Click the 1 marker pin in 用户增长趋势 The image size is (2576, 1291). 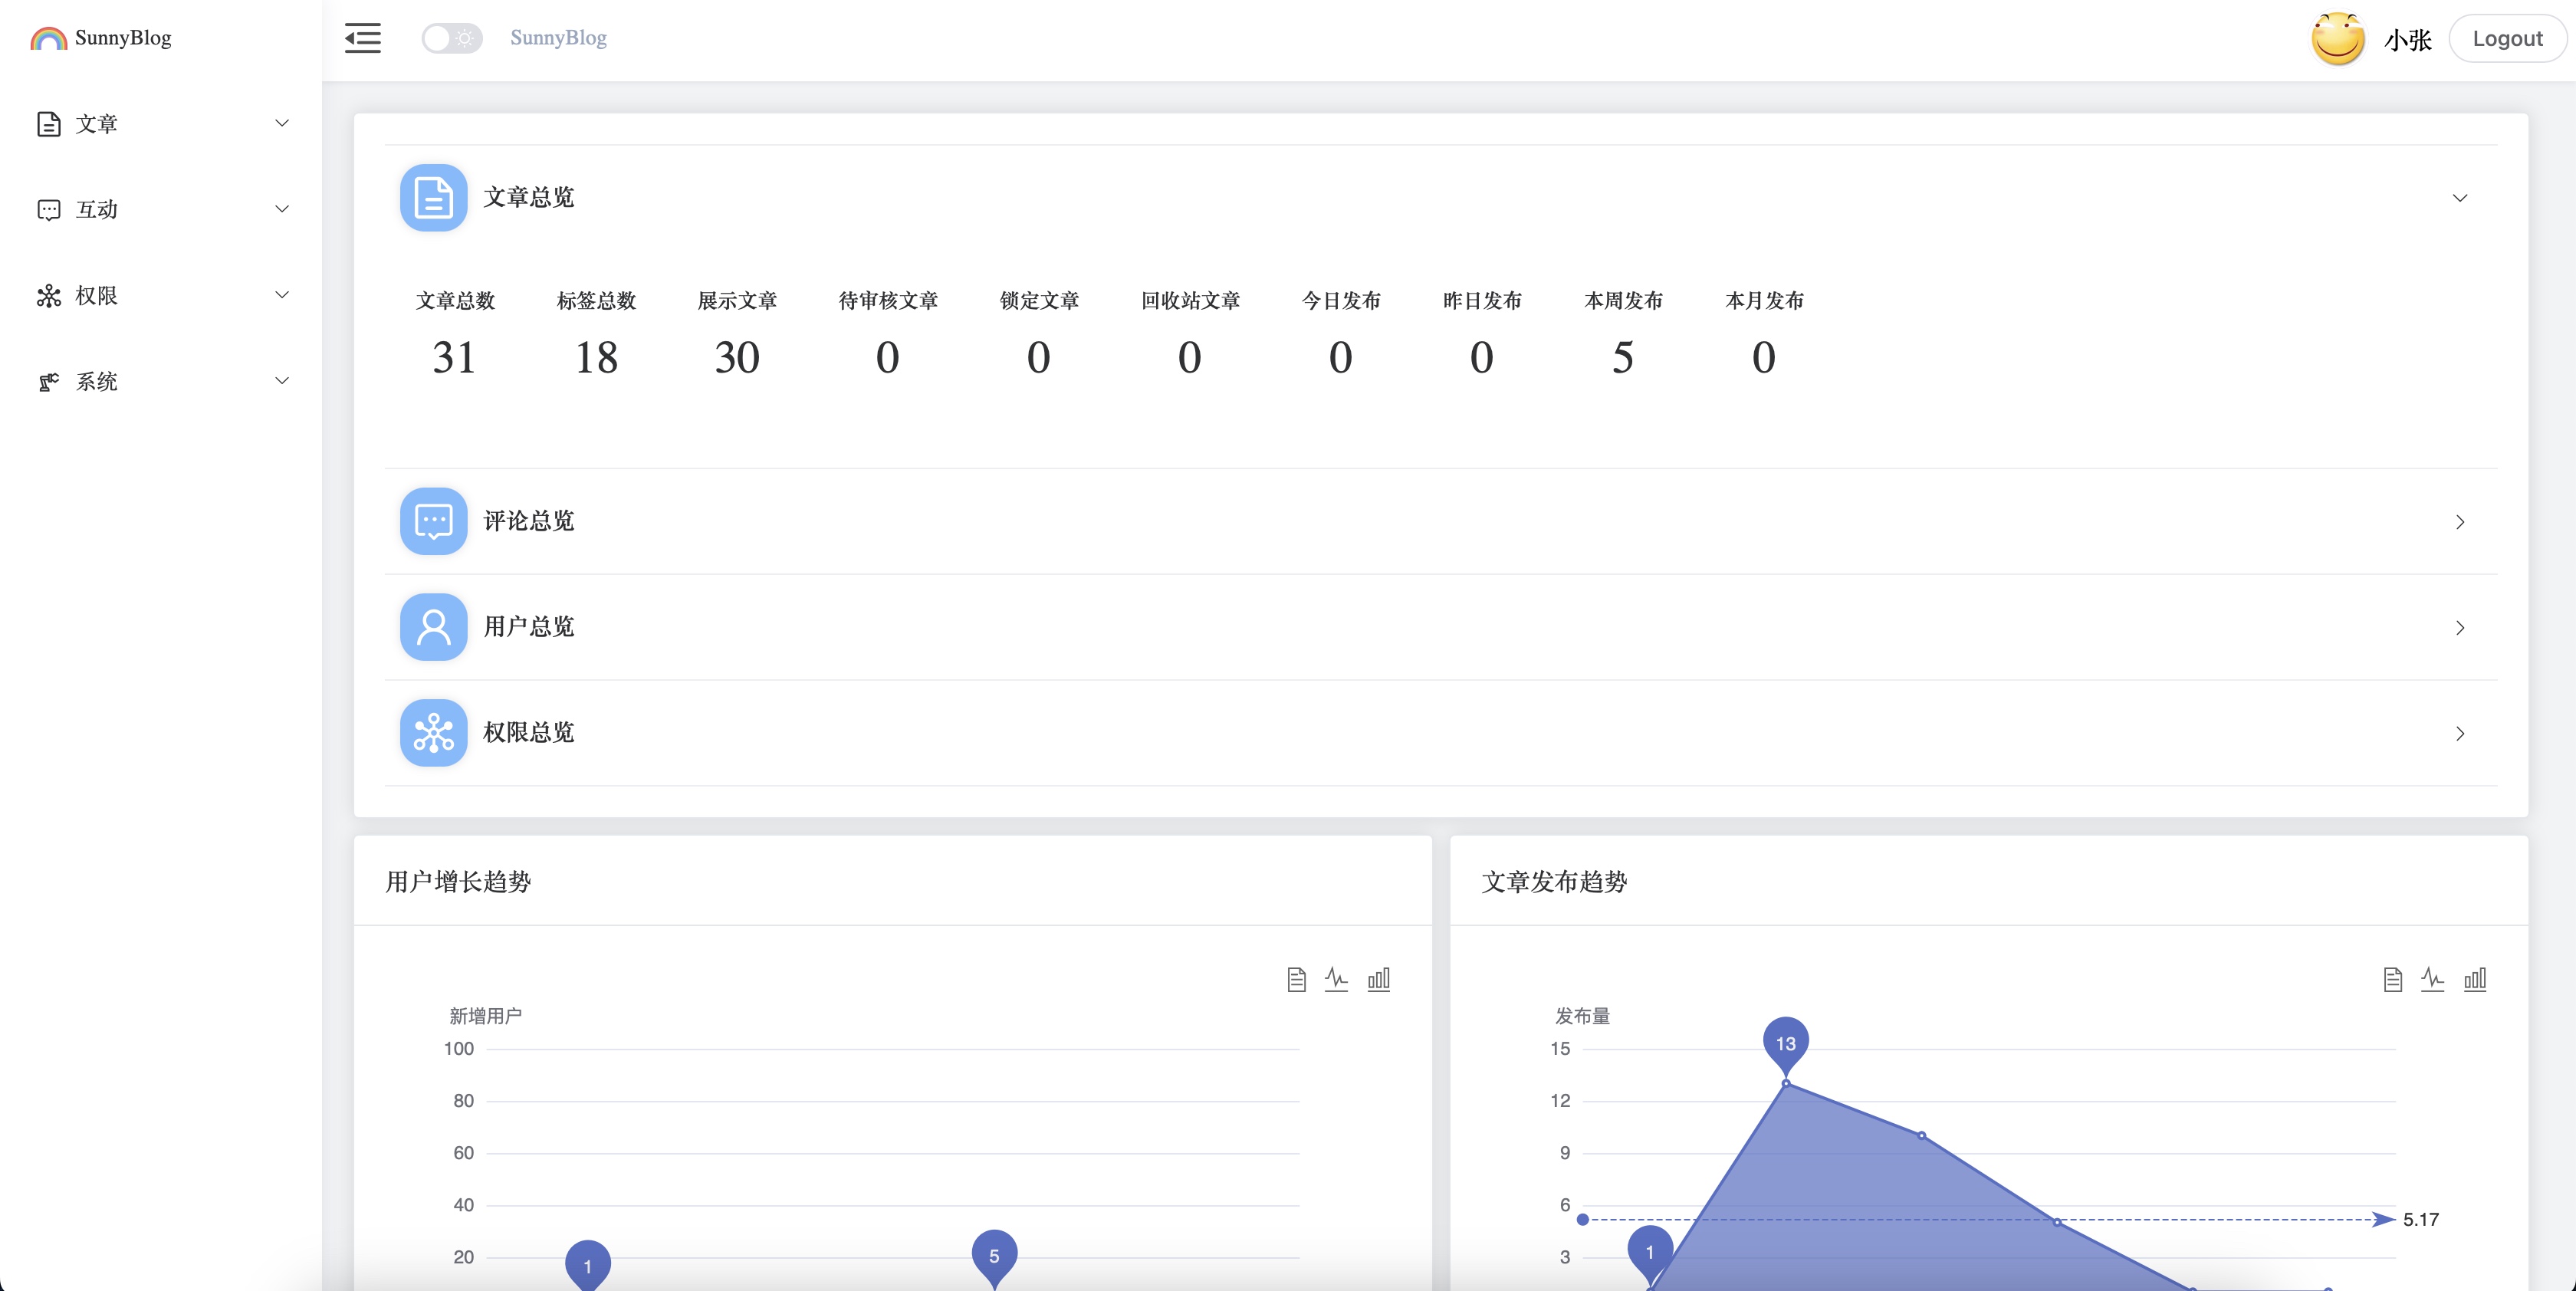[x=588, y=1266]
